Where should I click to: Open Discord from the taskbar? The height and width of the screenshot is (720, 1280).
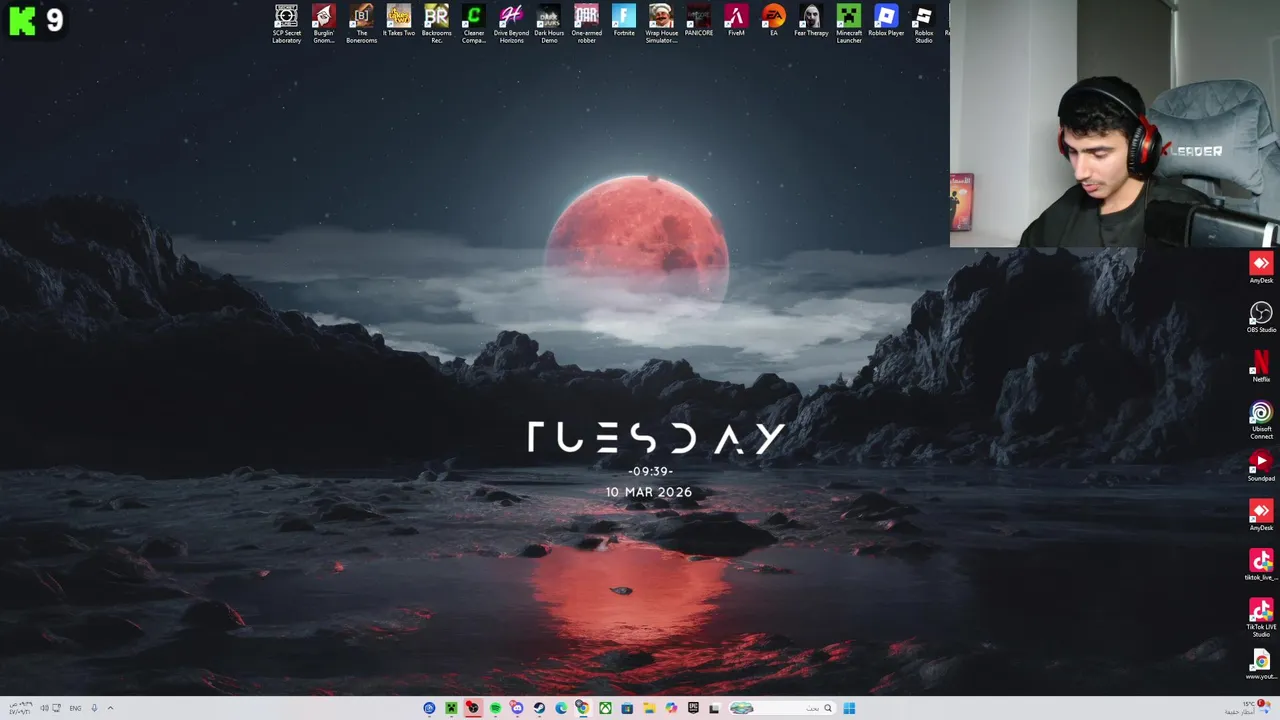517,708
